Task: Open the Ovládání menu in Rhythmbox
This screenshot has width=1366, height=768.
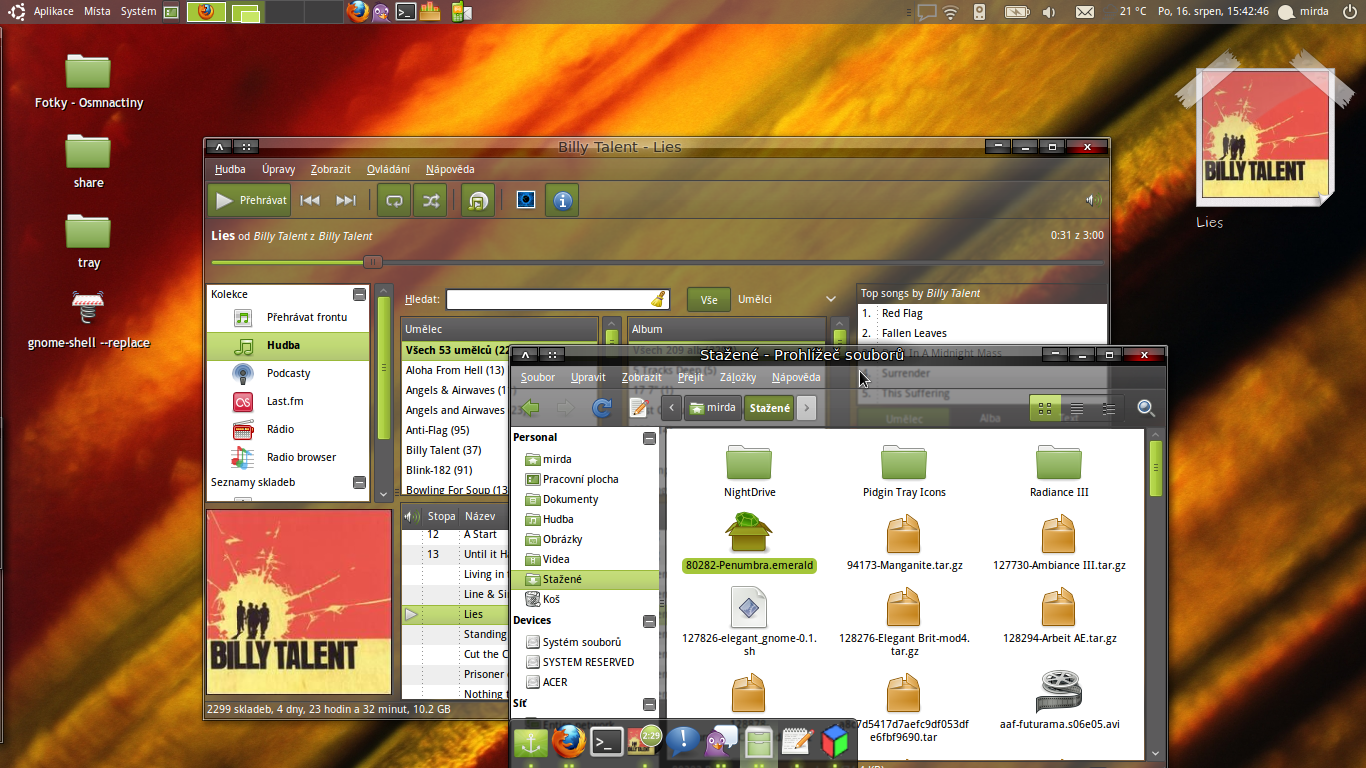Action: [x=388, y=169]
